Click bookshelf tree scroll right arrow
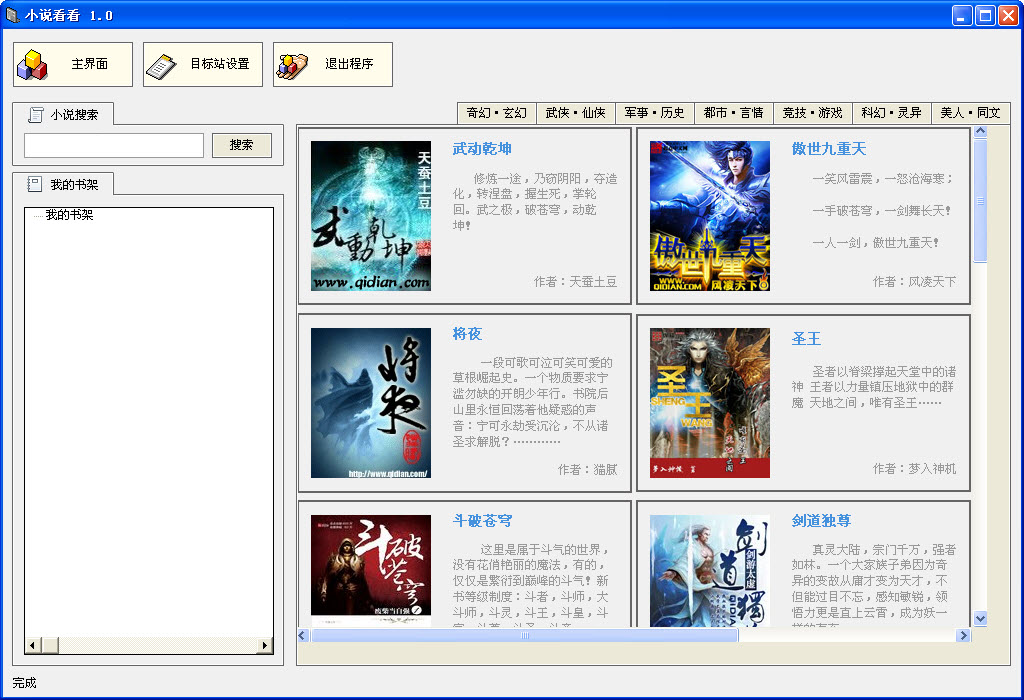Screen dimensions: 1024x700 coord(264,646)
